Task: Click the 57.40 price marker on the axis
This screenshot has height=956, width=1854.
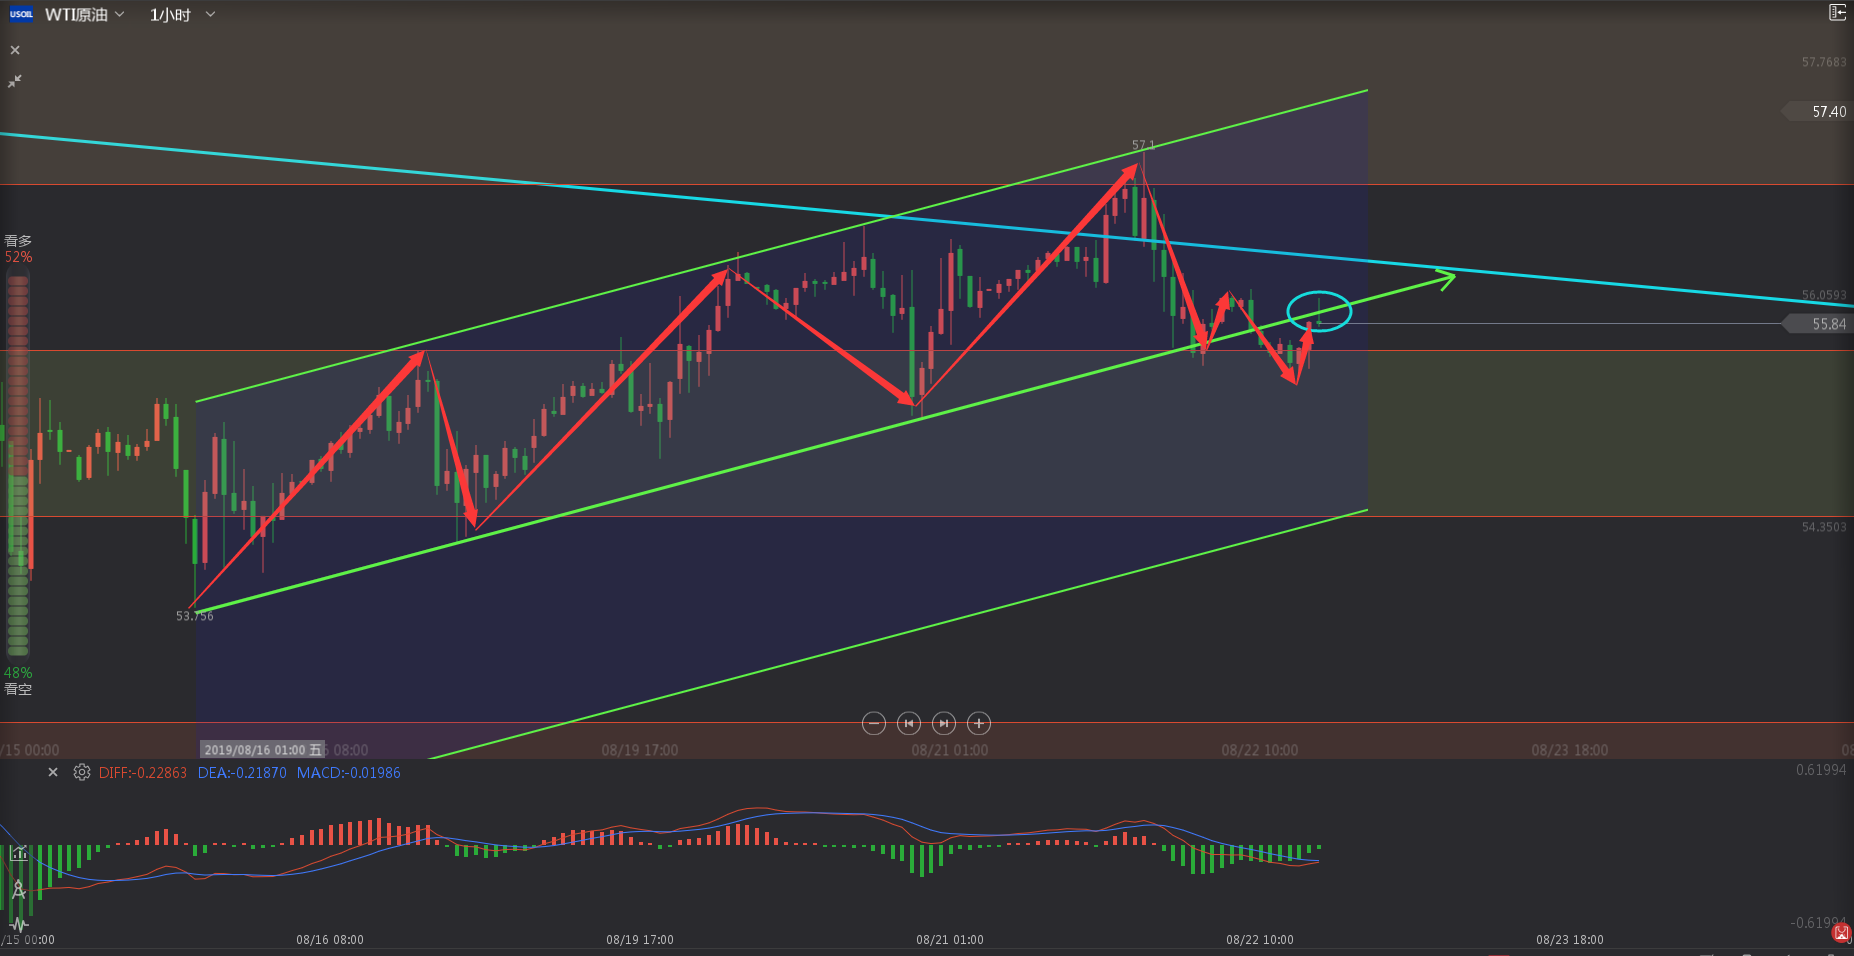Action: click(1818, 112)
